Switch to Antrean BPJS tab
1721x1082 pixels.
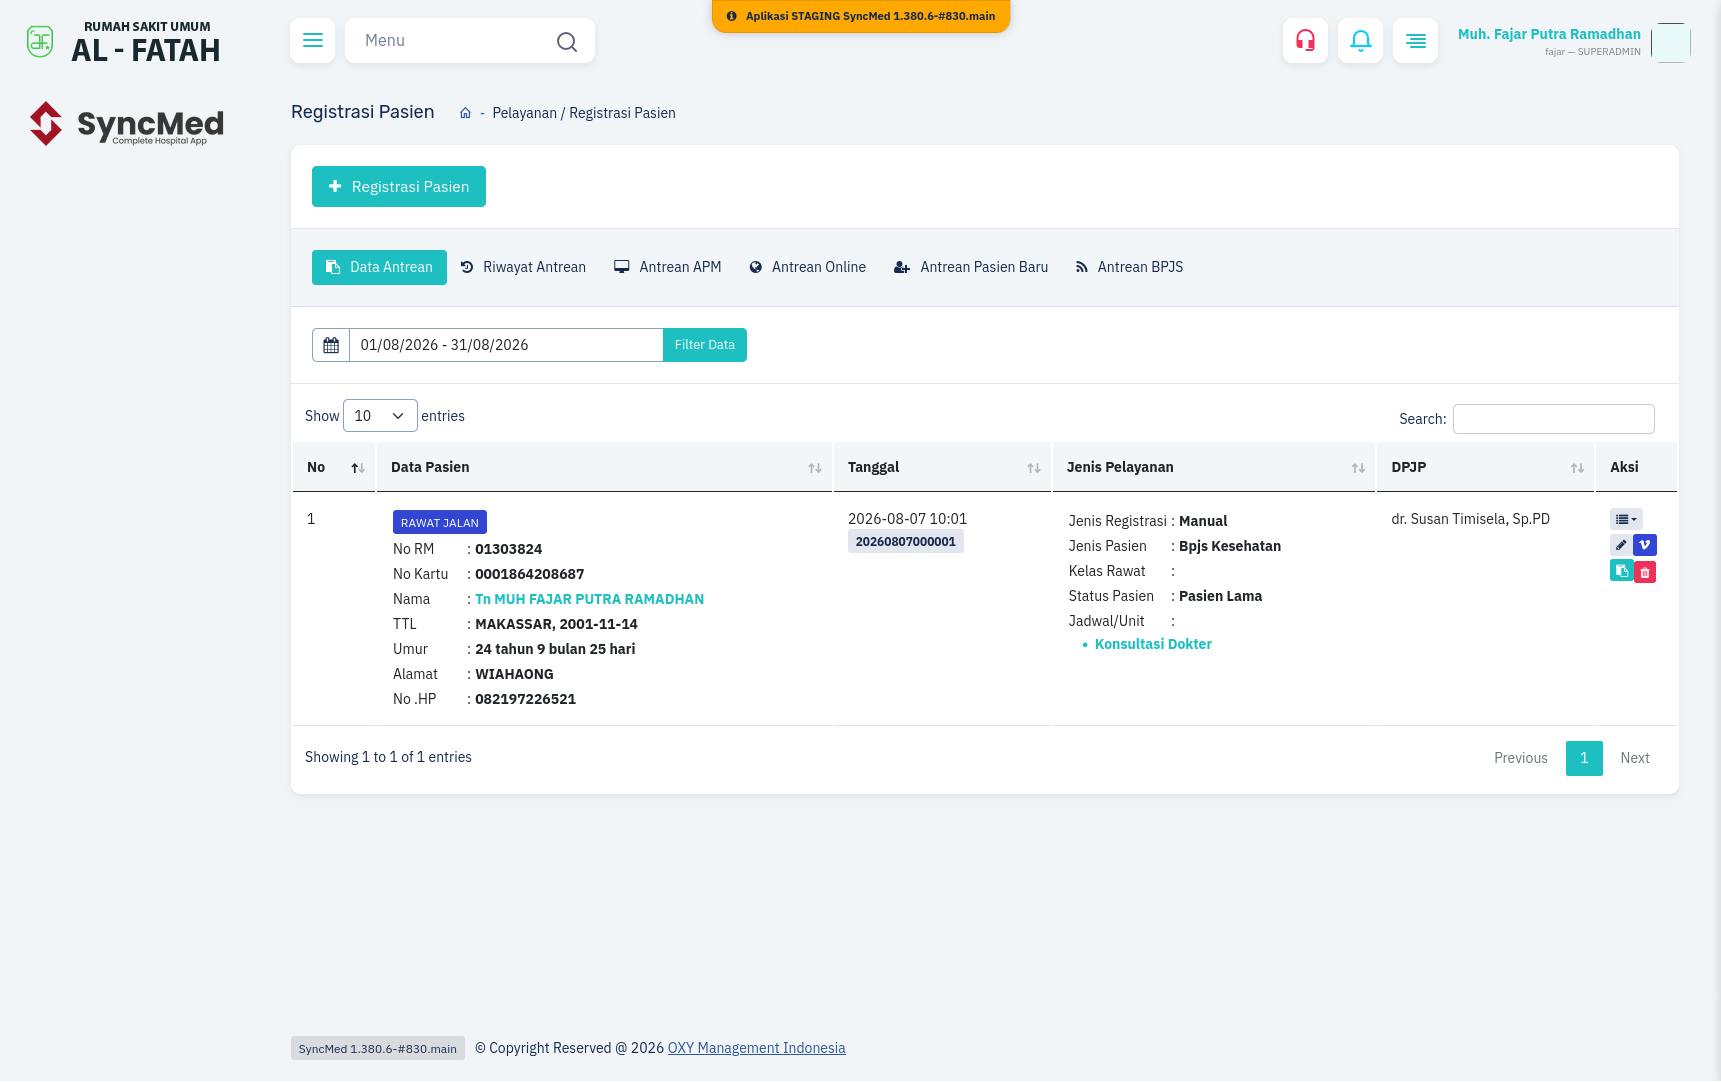1129,267
